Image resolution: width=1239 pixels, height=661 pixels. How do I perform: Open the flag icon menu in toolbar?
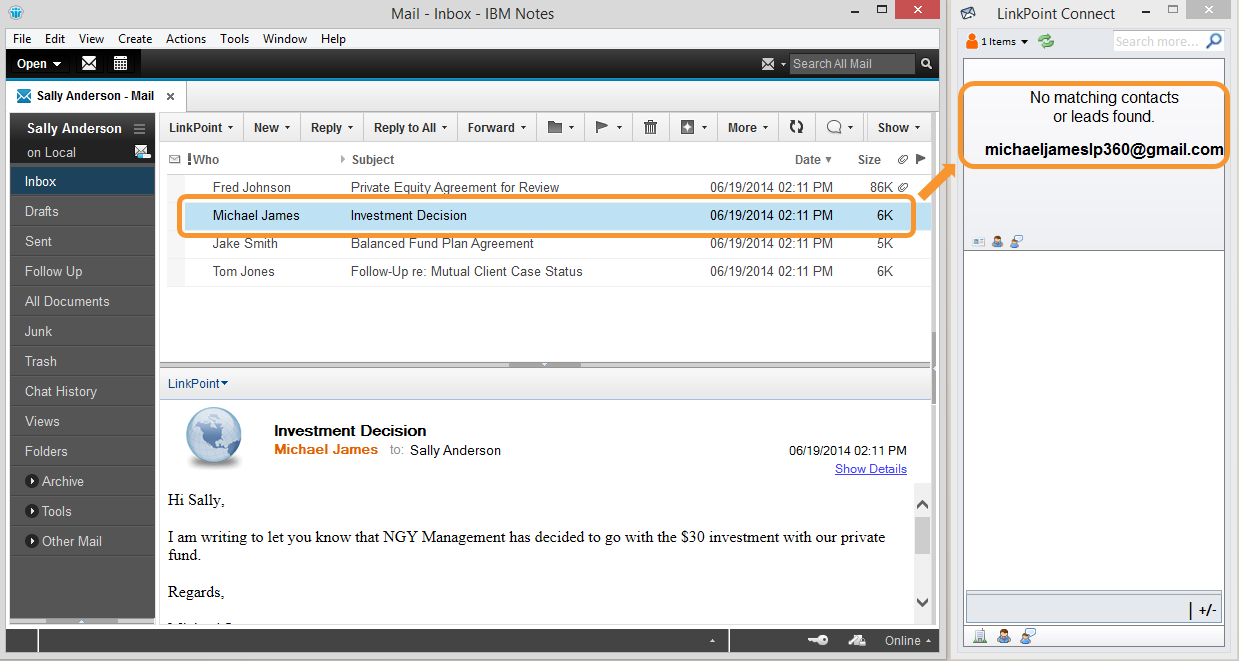click(608, 127)
